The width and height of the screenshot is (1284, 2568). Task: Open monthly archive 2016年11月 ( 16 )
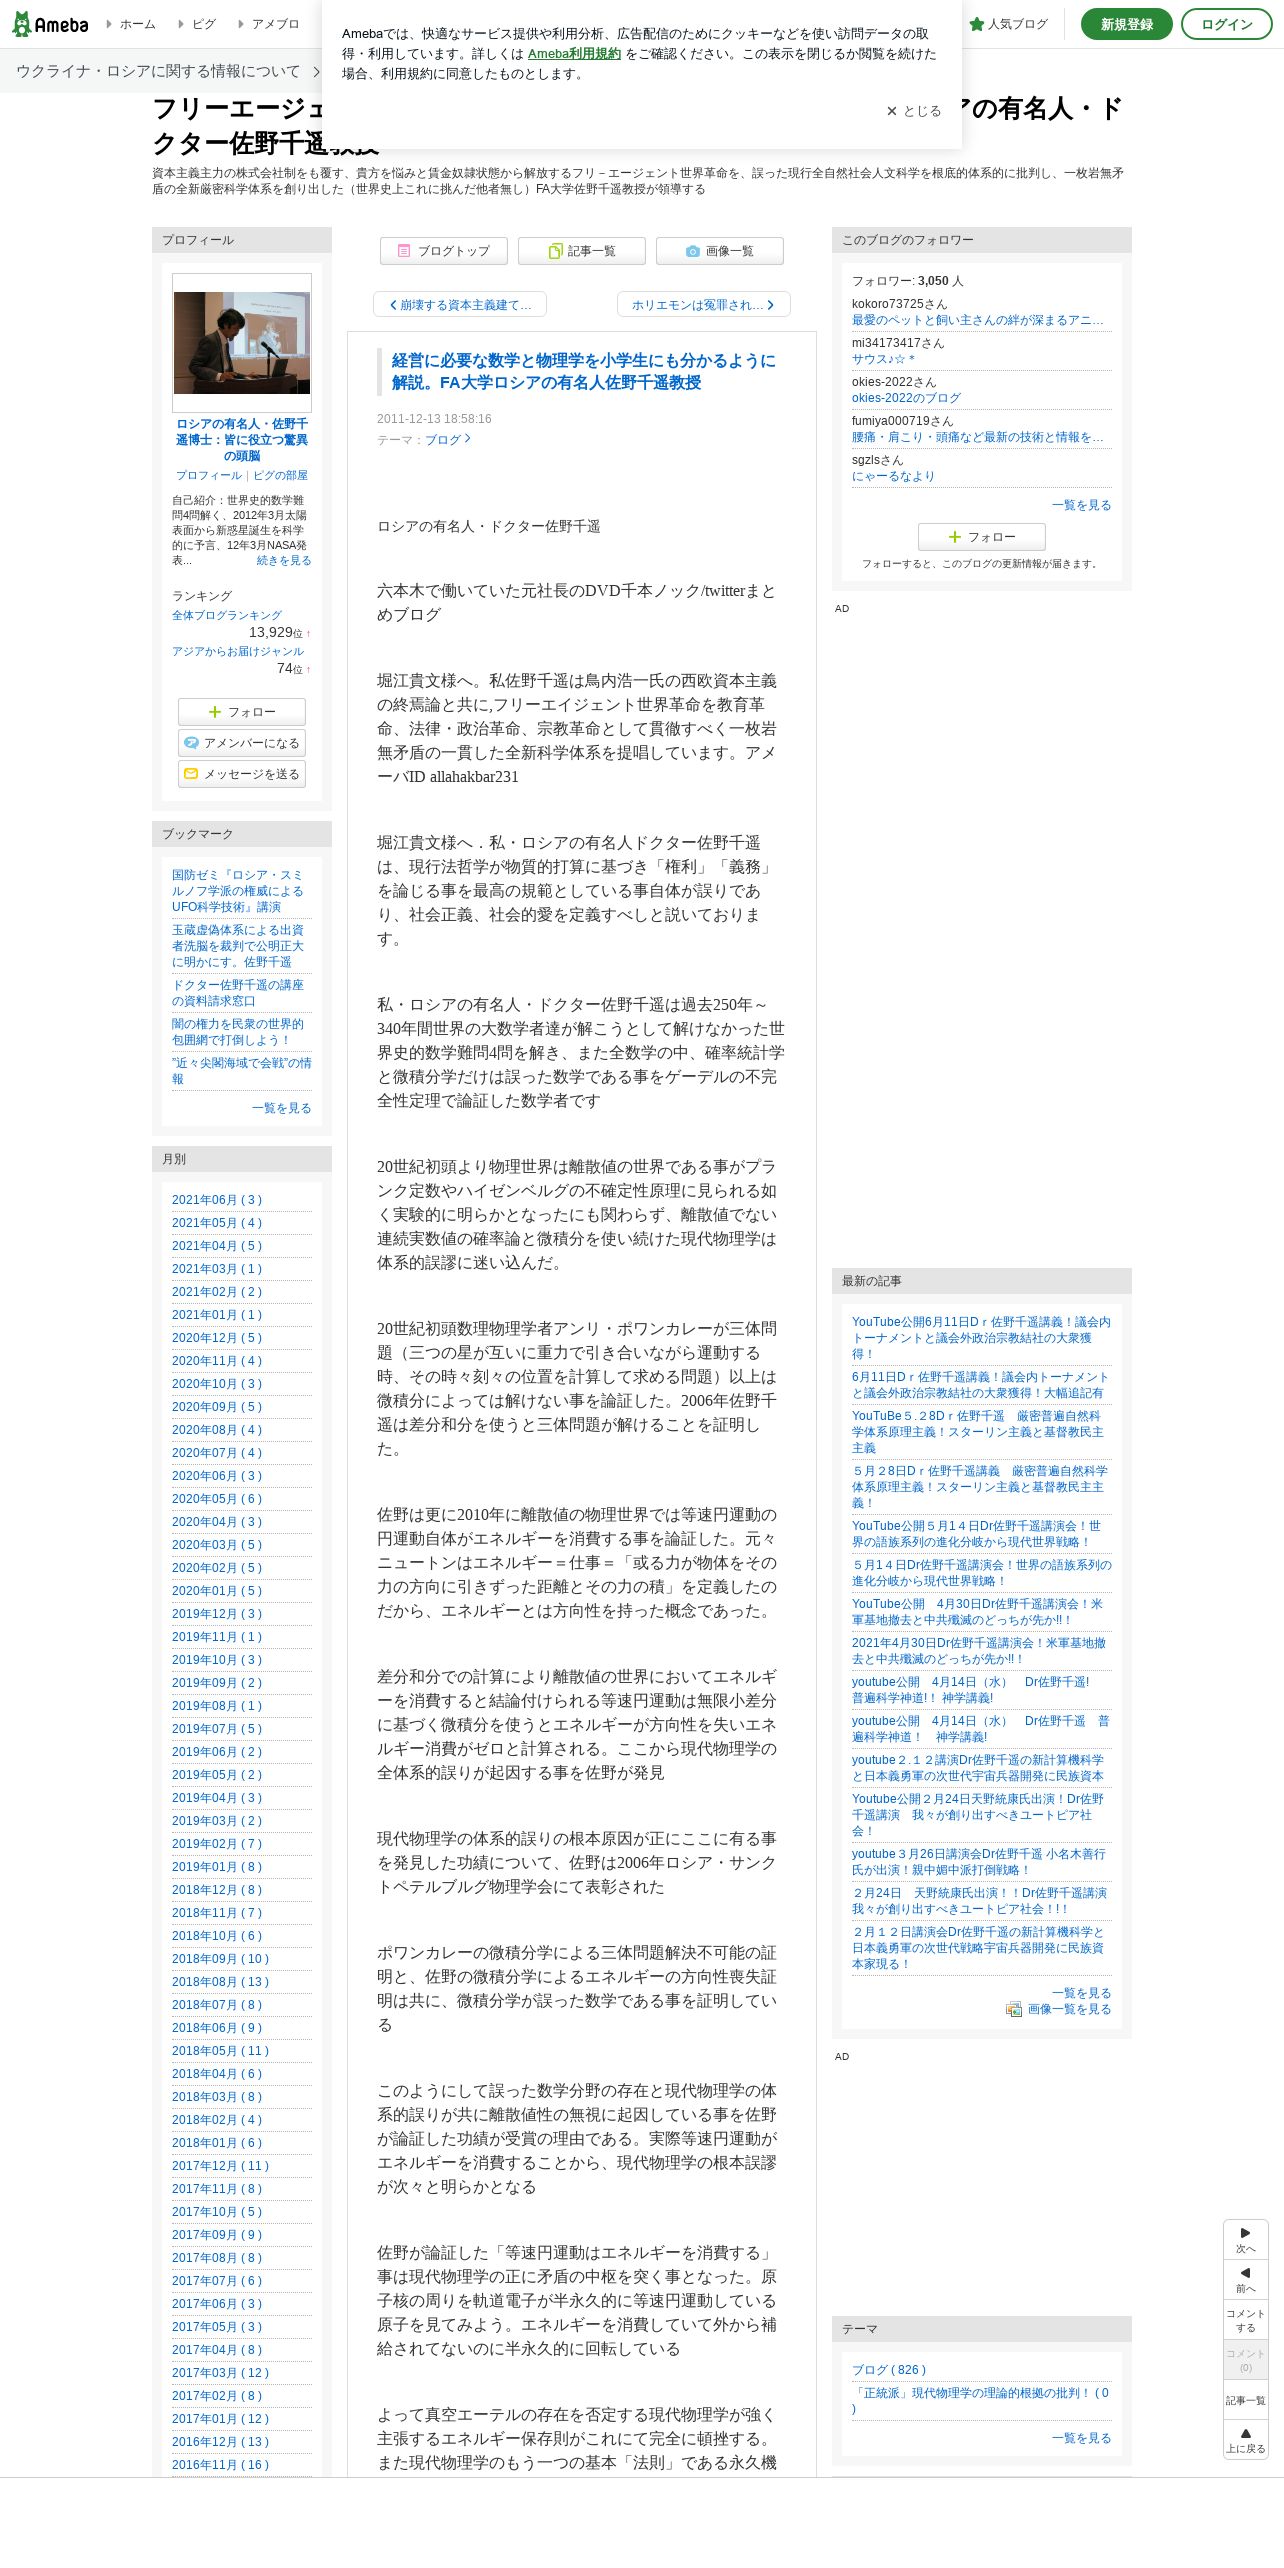click(x=221, y=2465)
